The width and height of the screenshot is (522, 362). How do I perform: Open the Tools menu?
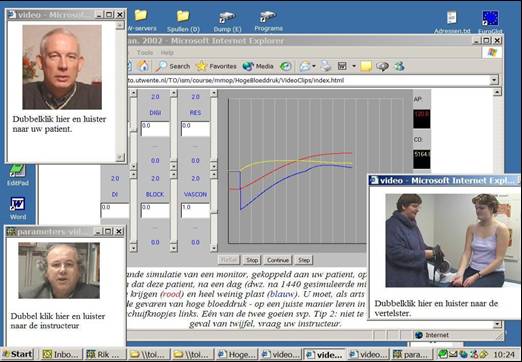[x=145, y=53]
